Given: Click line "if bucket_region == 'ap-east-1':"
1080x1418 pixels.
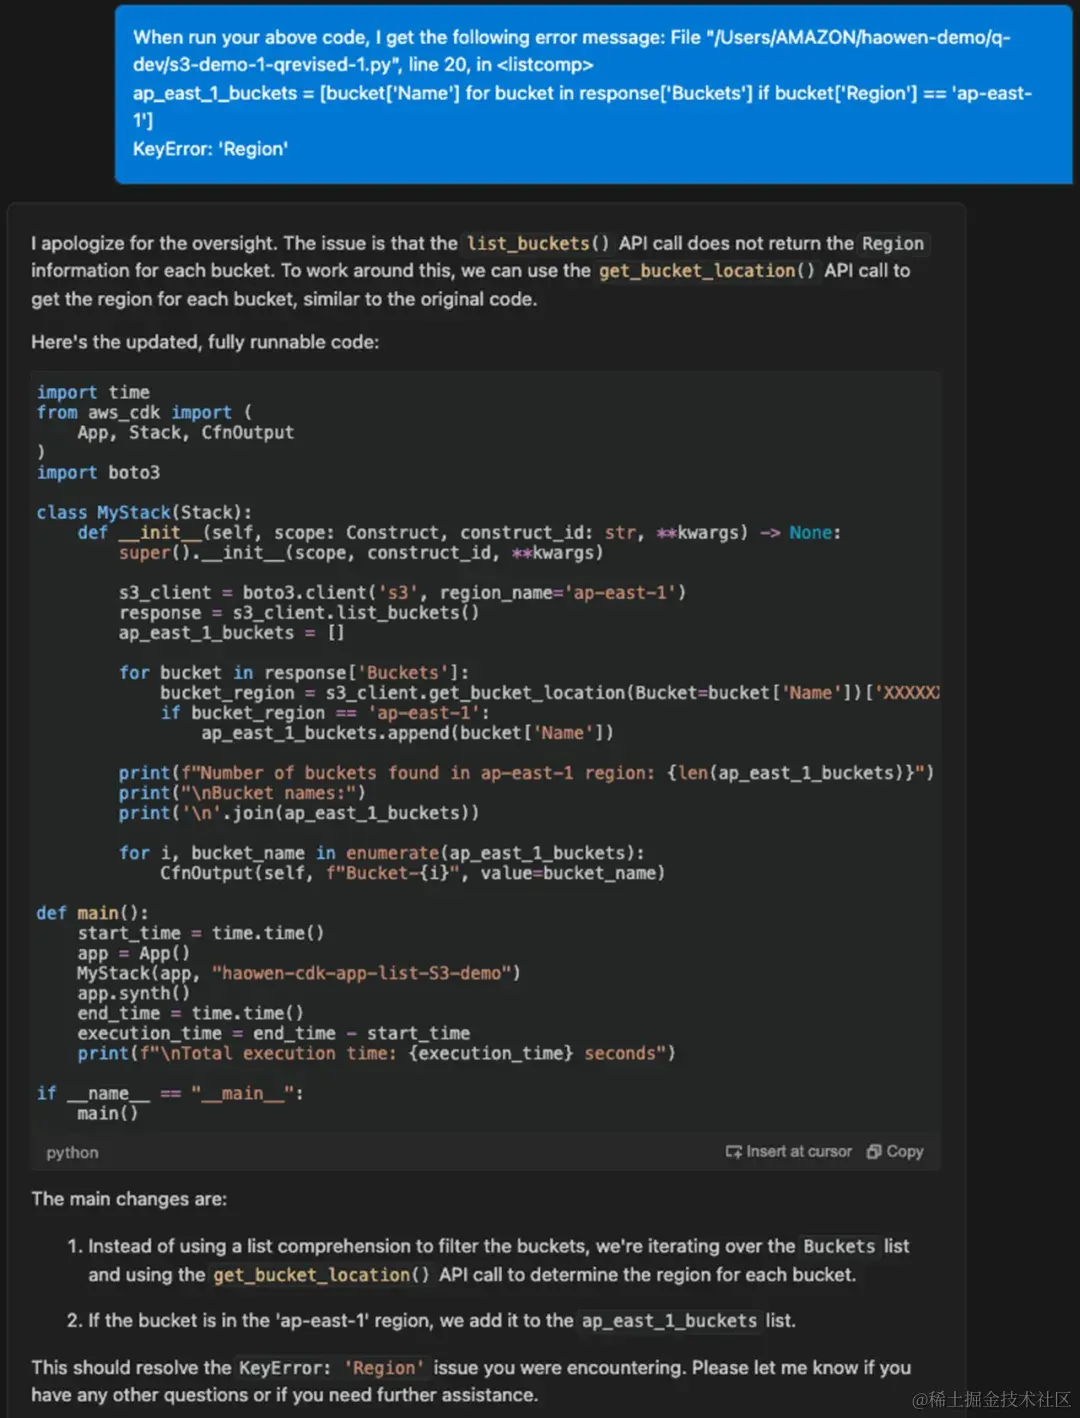Looking at the screenshot, I should 325,712.
